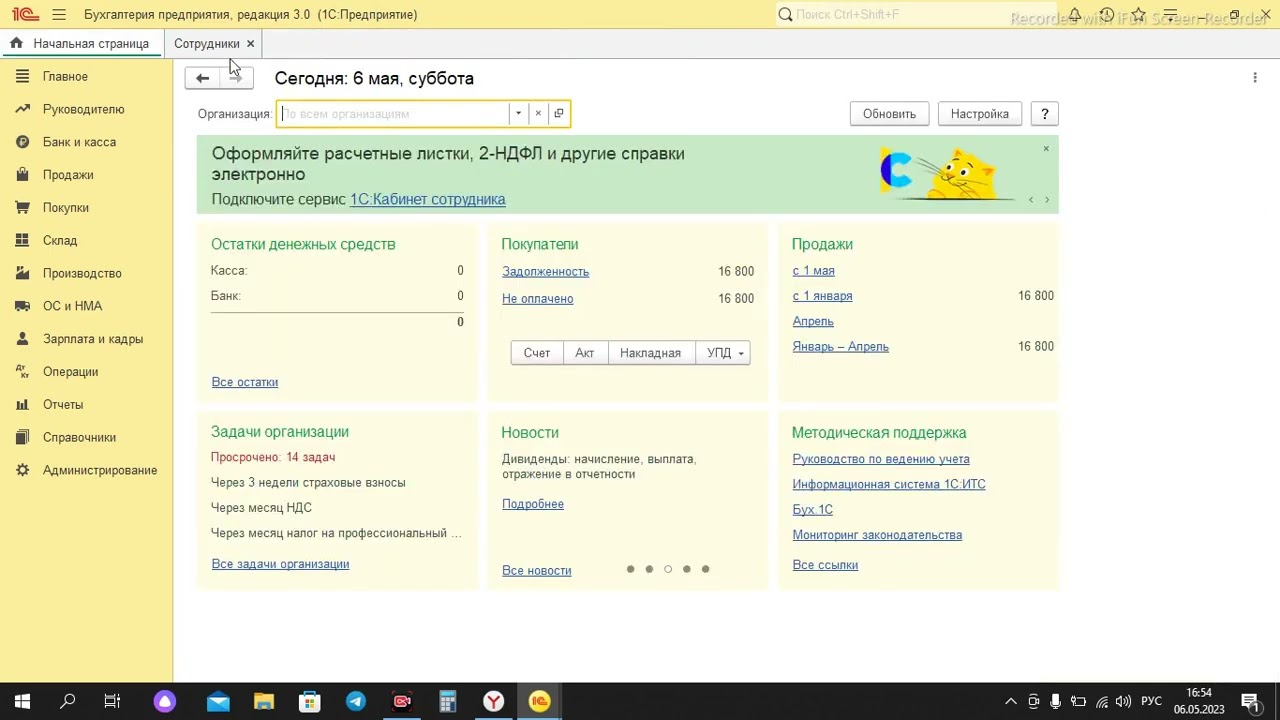Show next banner with right arrow
This screenshot has width=1280, height=720.
pos(1047,200)
